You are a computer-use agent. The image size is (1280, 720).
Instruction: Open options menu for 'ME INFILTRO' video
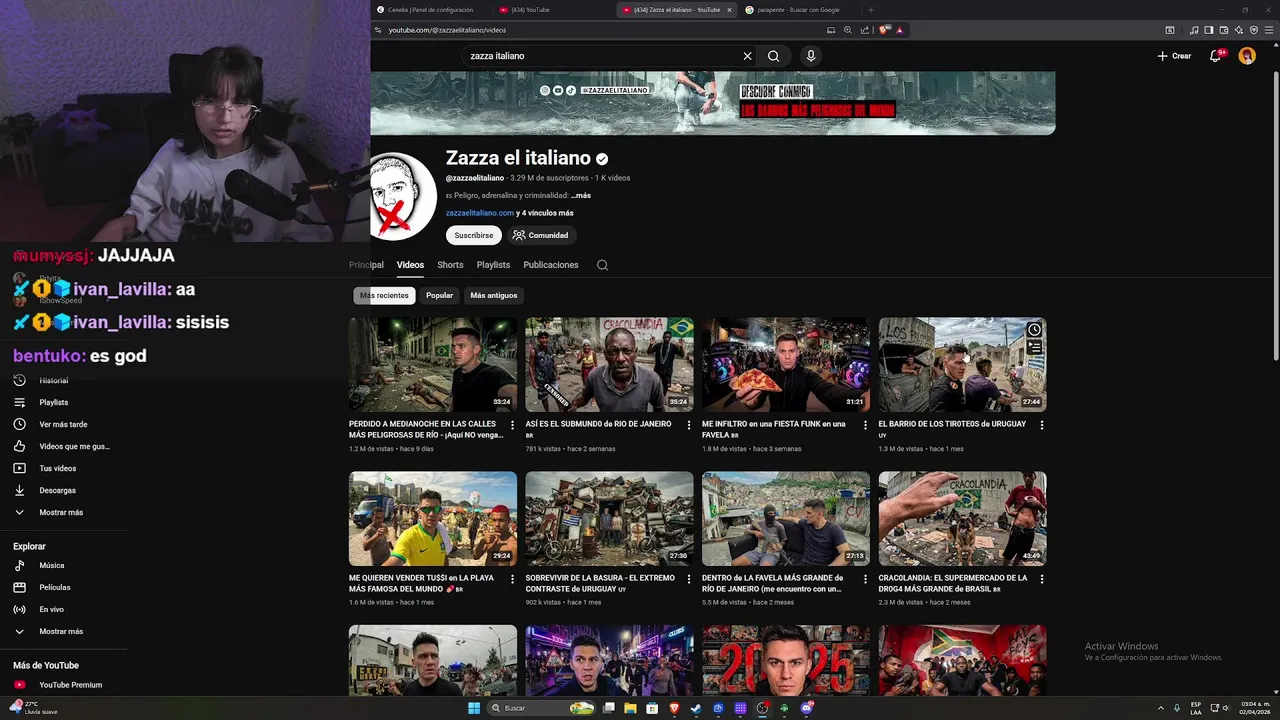(865, 425)
